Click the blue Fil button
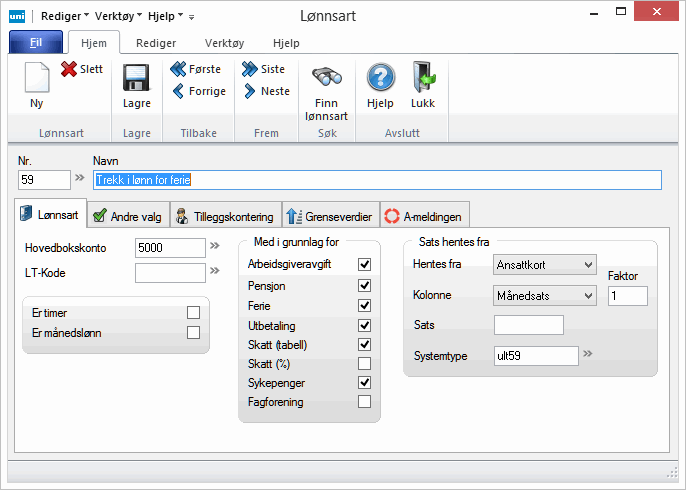Image resolution: width=686 pixels, height=490 pixels. [36, 43]
